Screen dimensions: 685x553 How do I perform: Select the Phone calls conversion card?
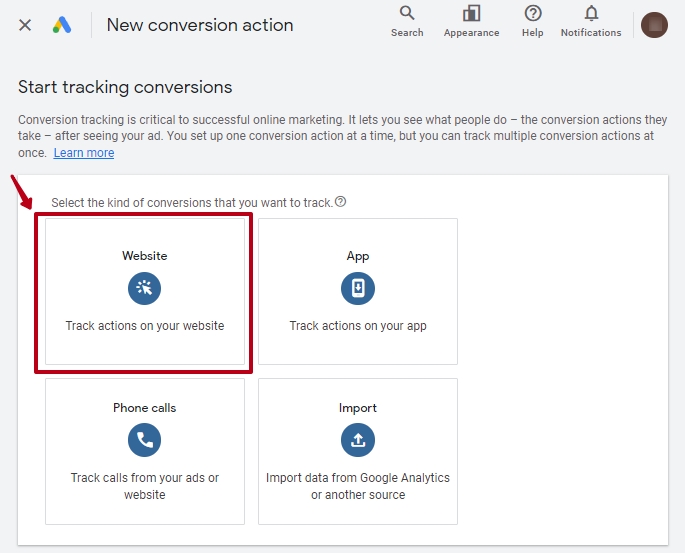coord(145,451)
